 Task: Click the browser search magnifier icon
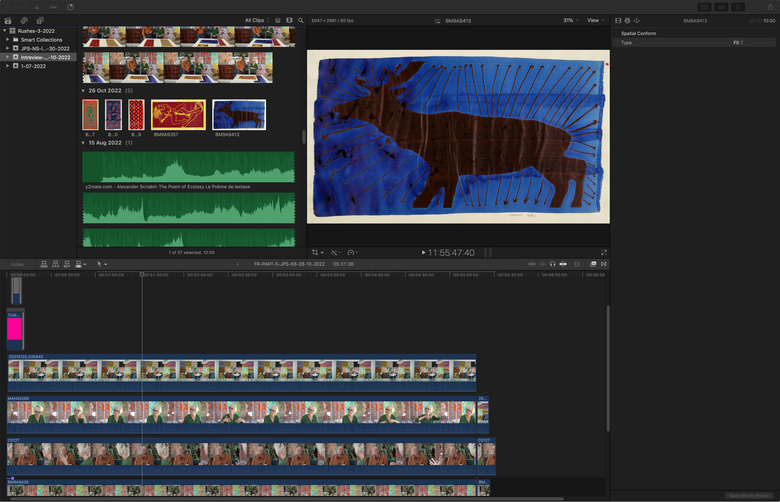click(300, 20)
